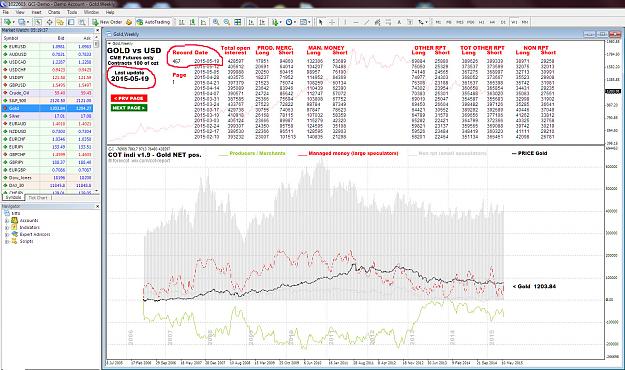Toggle the MN timeframe button
The image size is (625, 370).
point(525,22)
